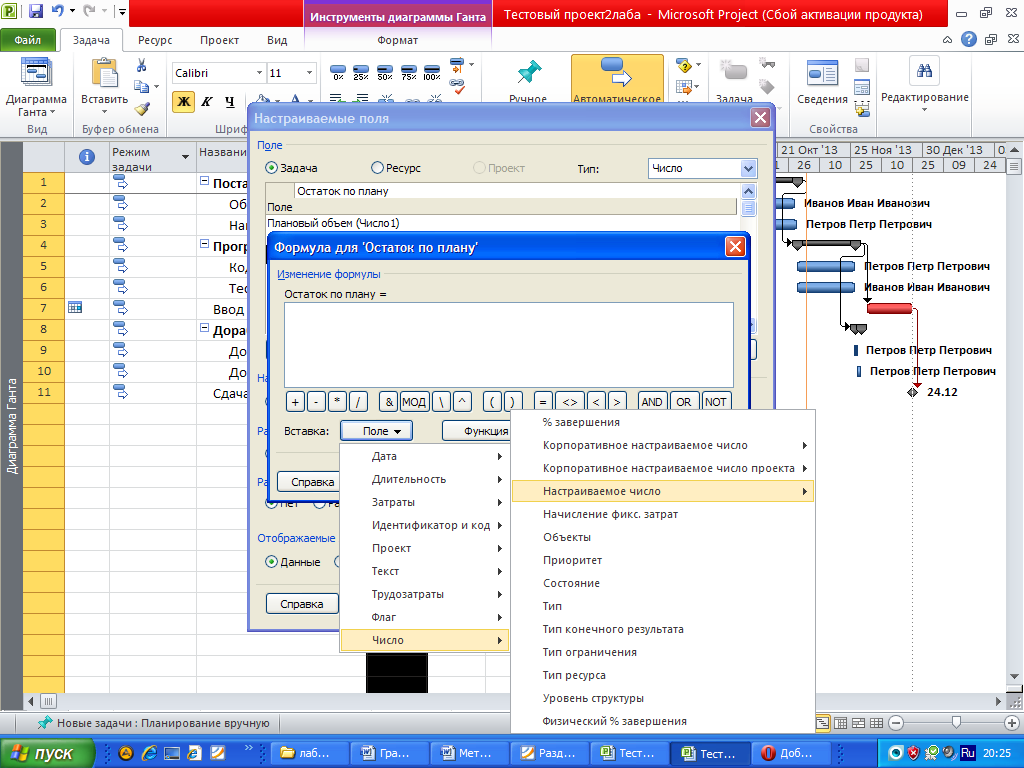Click the Cut scissors icon
The height and width of the screenshot is (768, 1024).
pos(141,65)
